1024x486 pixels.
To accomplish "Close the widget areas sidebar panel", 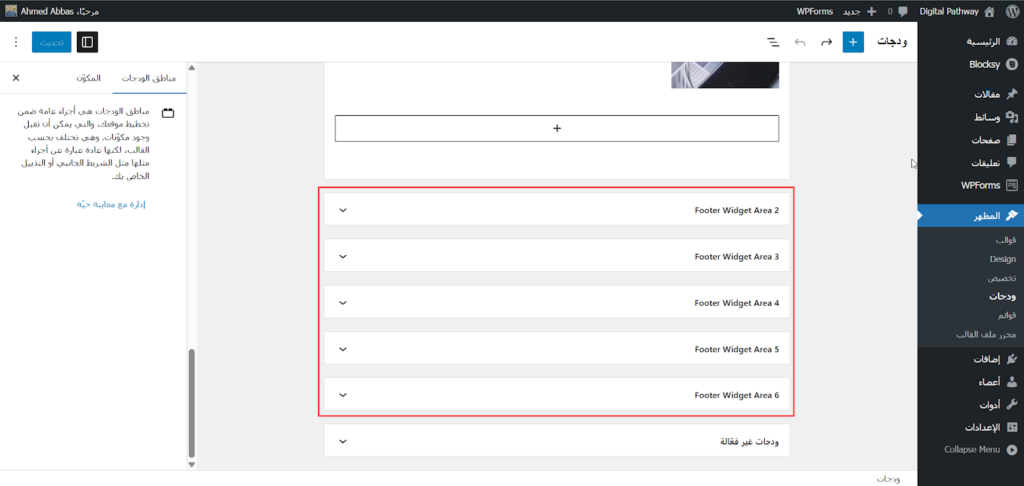I will point(16,77).
